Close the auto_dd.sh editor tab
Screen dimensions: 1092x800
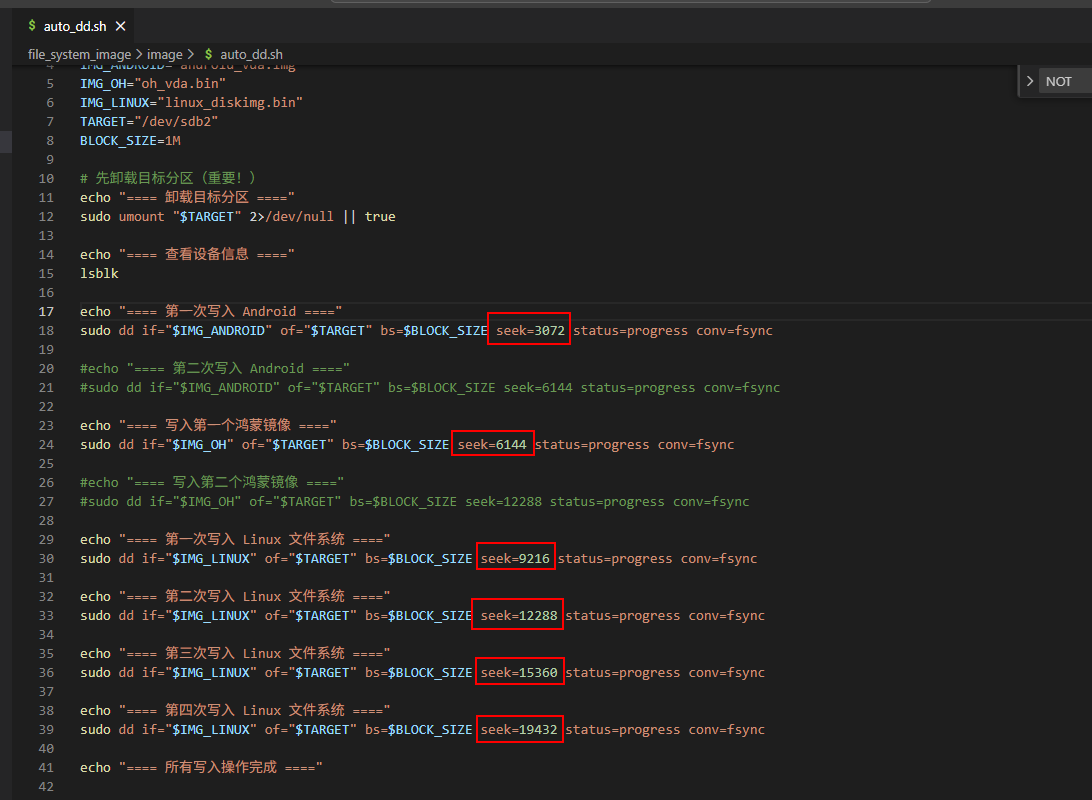(x=122, y=26)
